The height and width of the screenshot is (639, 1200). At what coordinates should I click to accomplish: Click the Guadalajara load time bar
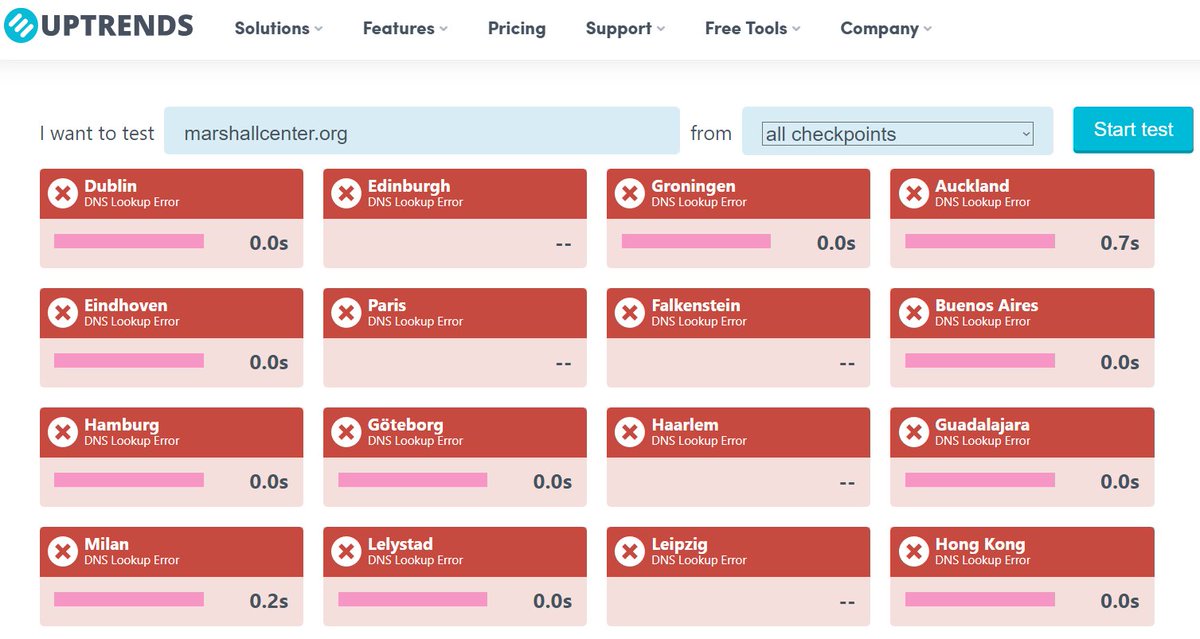(980, 480)
